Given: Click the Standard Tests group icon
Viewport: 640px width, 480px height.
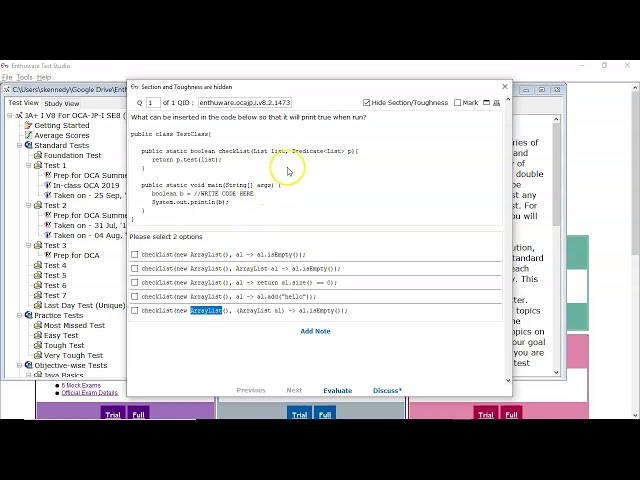Looking at the screenshot, I should 29,145.
